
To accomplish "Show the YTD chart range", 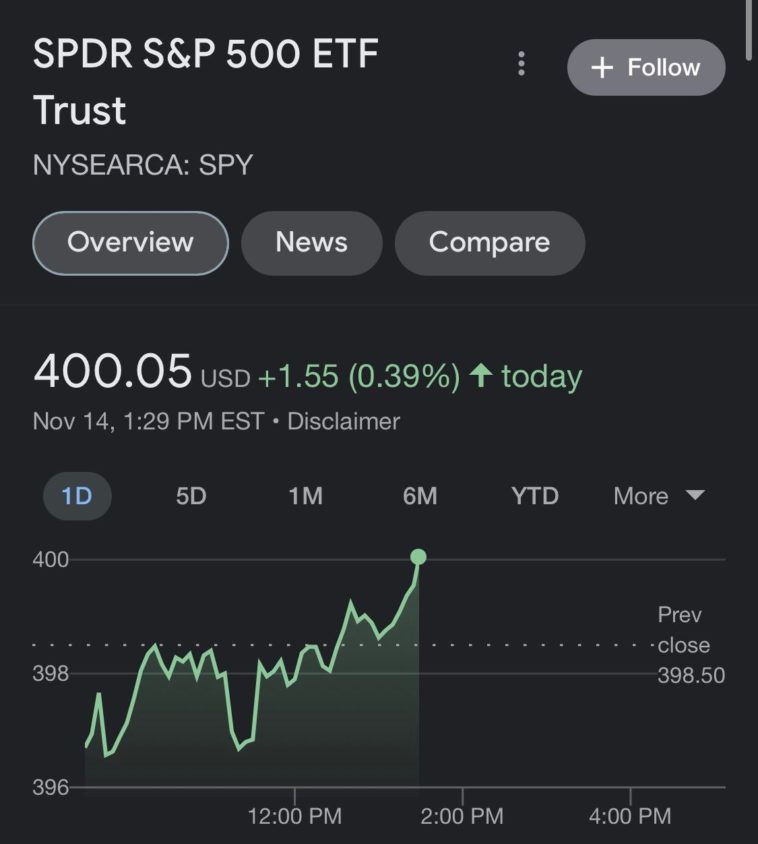I will (535, 496).
